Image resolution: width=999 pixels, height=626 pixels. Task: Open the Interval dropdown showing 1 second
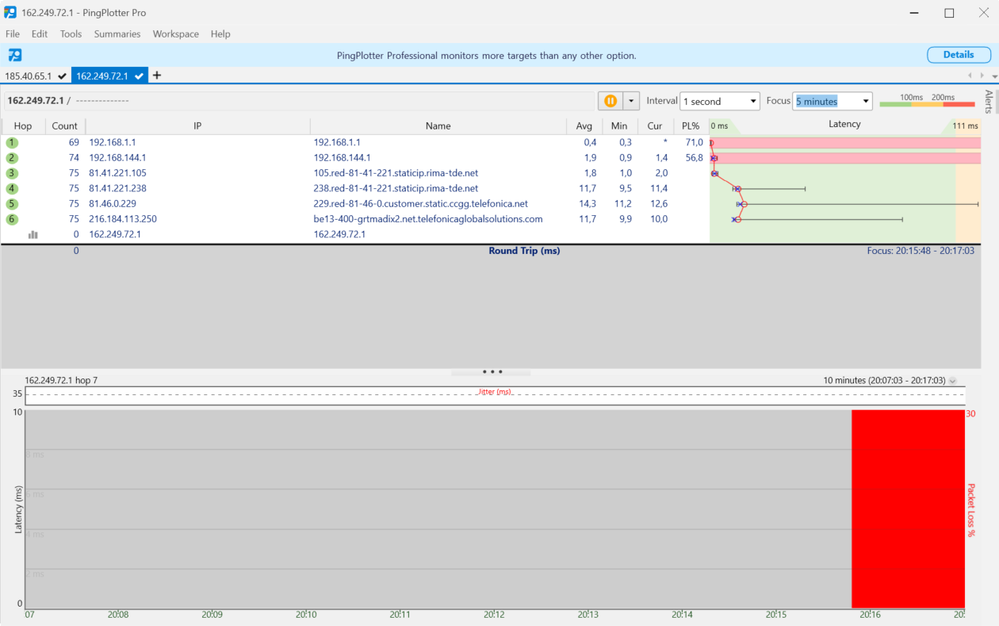pyautogui.click(x=719, y=101)
